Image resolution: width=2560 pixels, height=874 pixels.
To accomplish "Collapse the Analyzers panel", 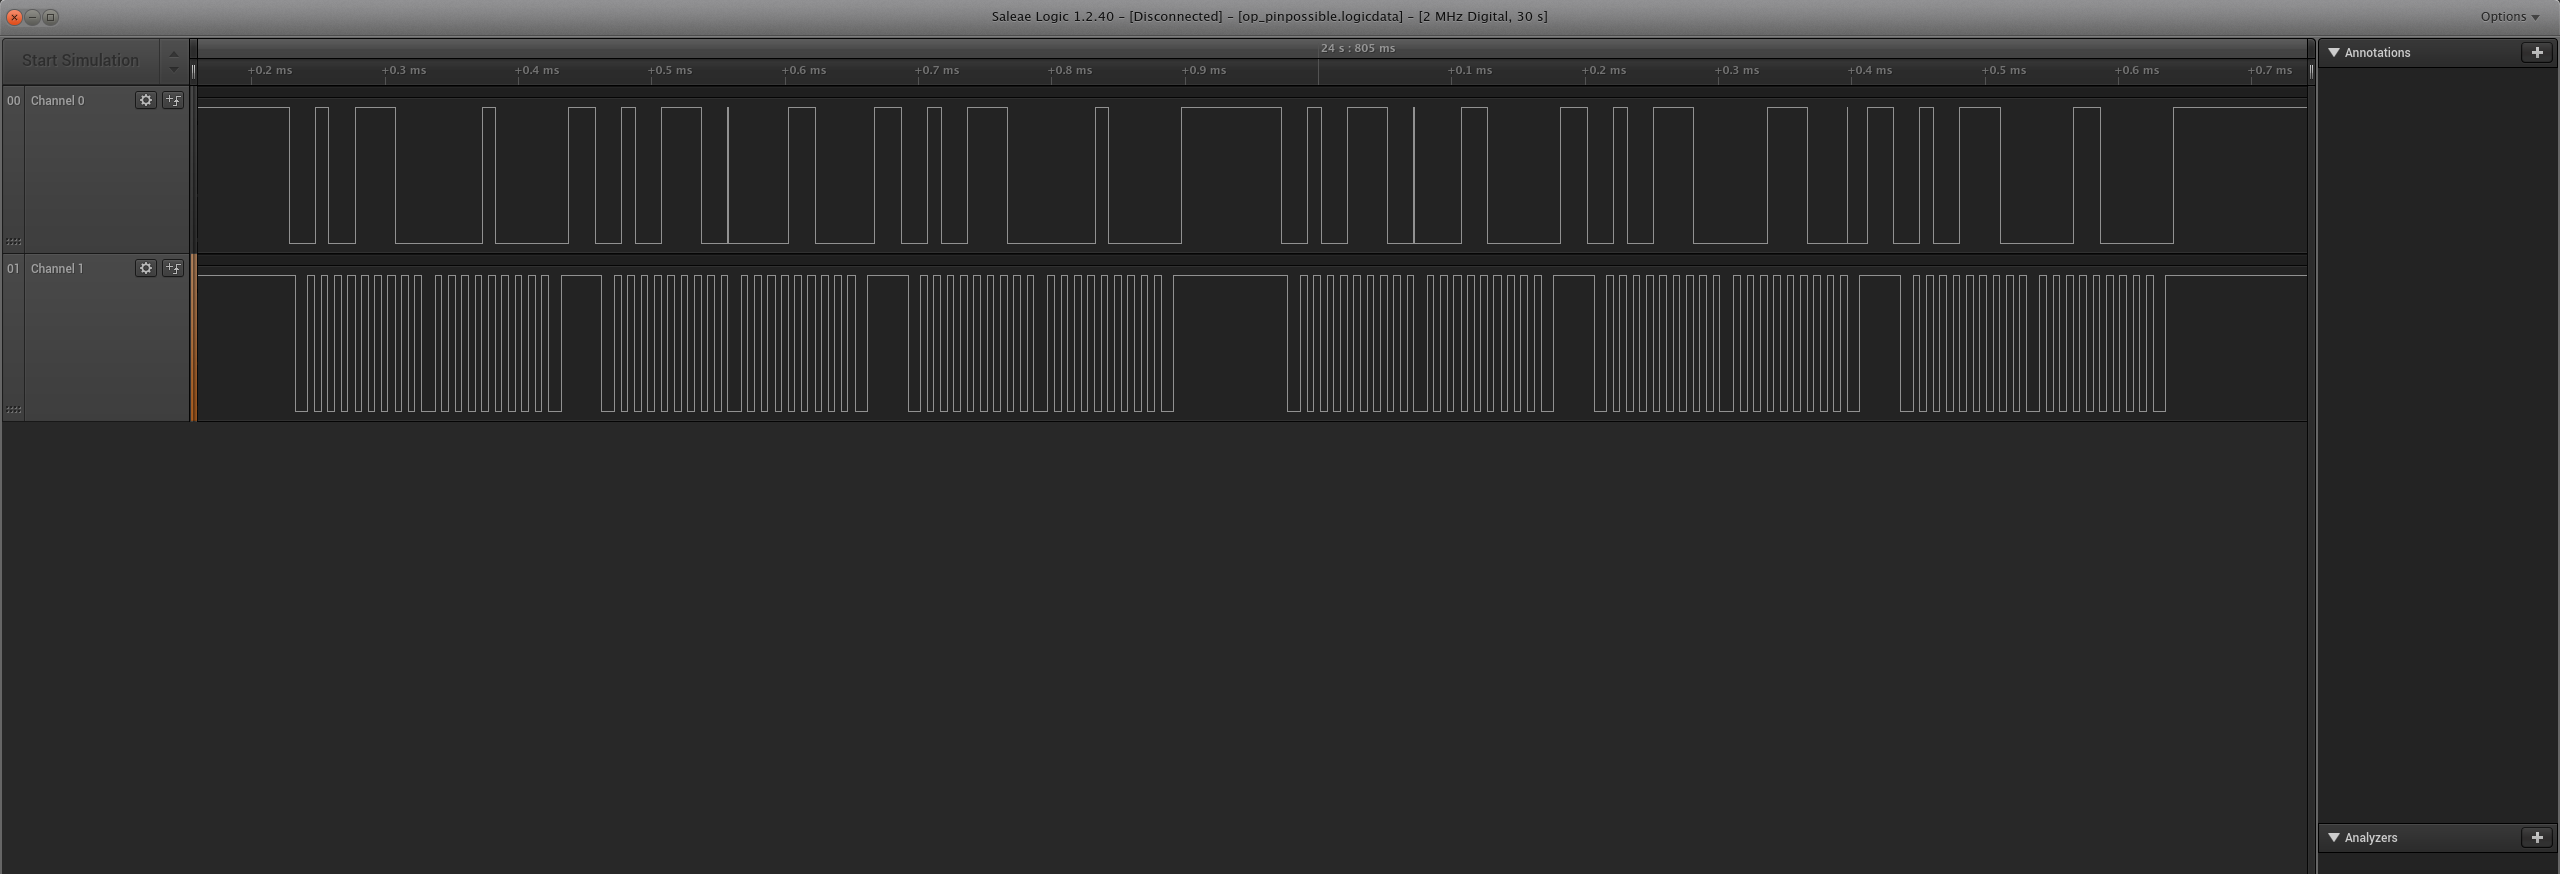I will tap(2334, 838).
